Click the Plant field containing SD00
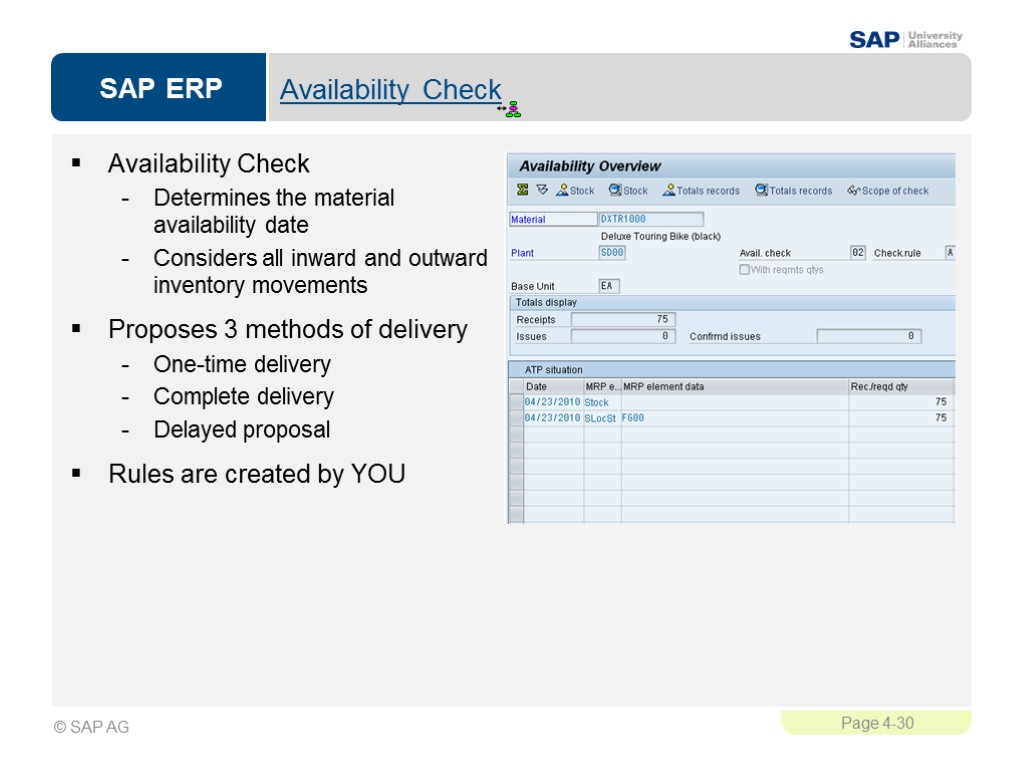This screenshot has height=768, width=1024. [x=612, y=253]
